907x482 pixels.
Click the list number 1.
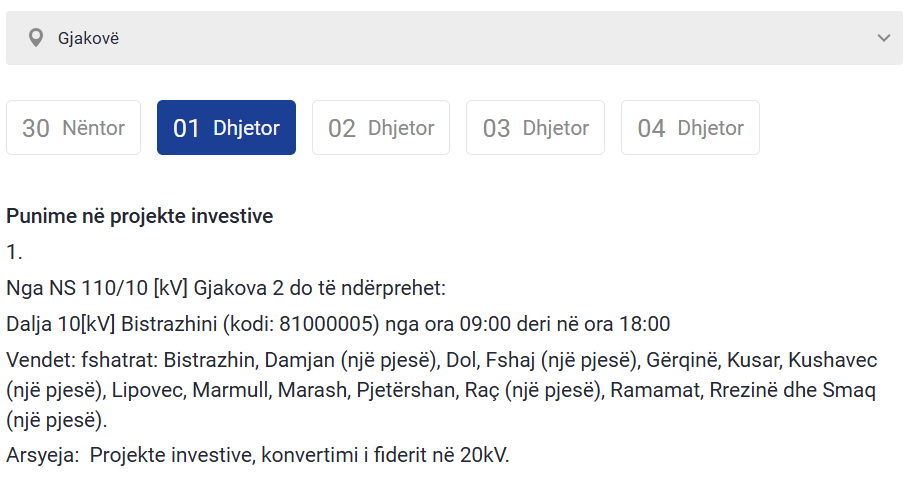coord(13,252)
